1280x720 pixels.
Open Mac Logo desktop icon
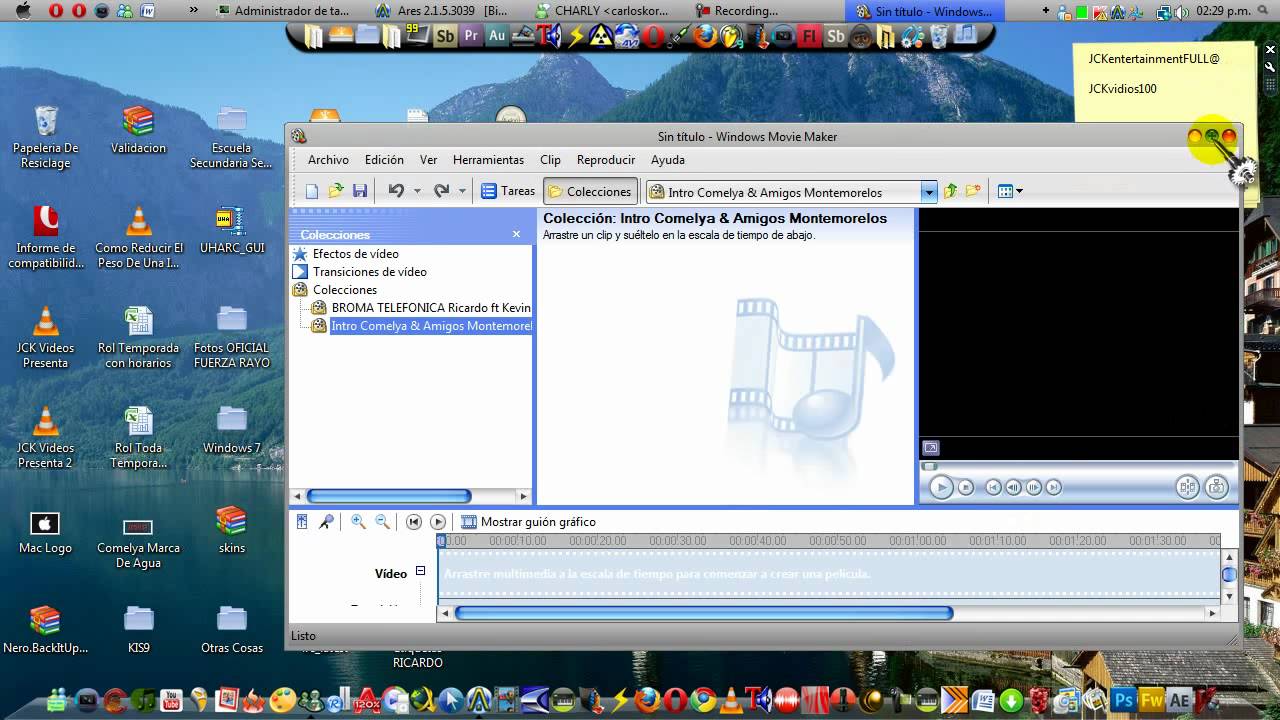[45, 531]
